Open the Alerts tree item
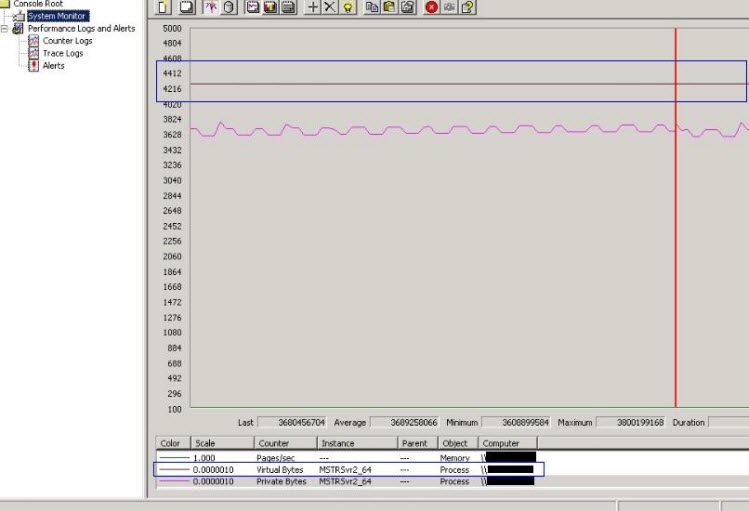Screen dimensions: 749x511 pyautogui.click(x=54, y=66)
